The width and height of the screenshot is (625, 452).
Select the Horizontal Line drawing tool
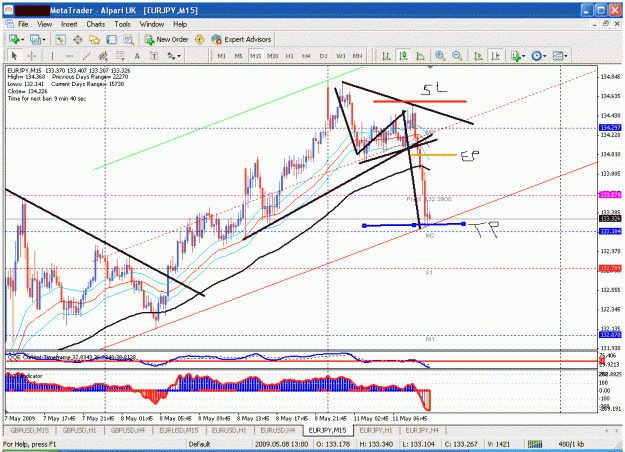point(69,56)
